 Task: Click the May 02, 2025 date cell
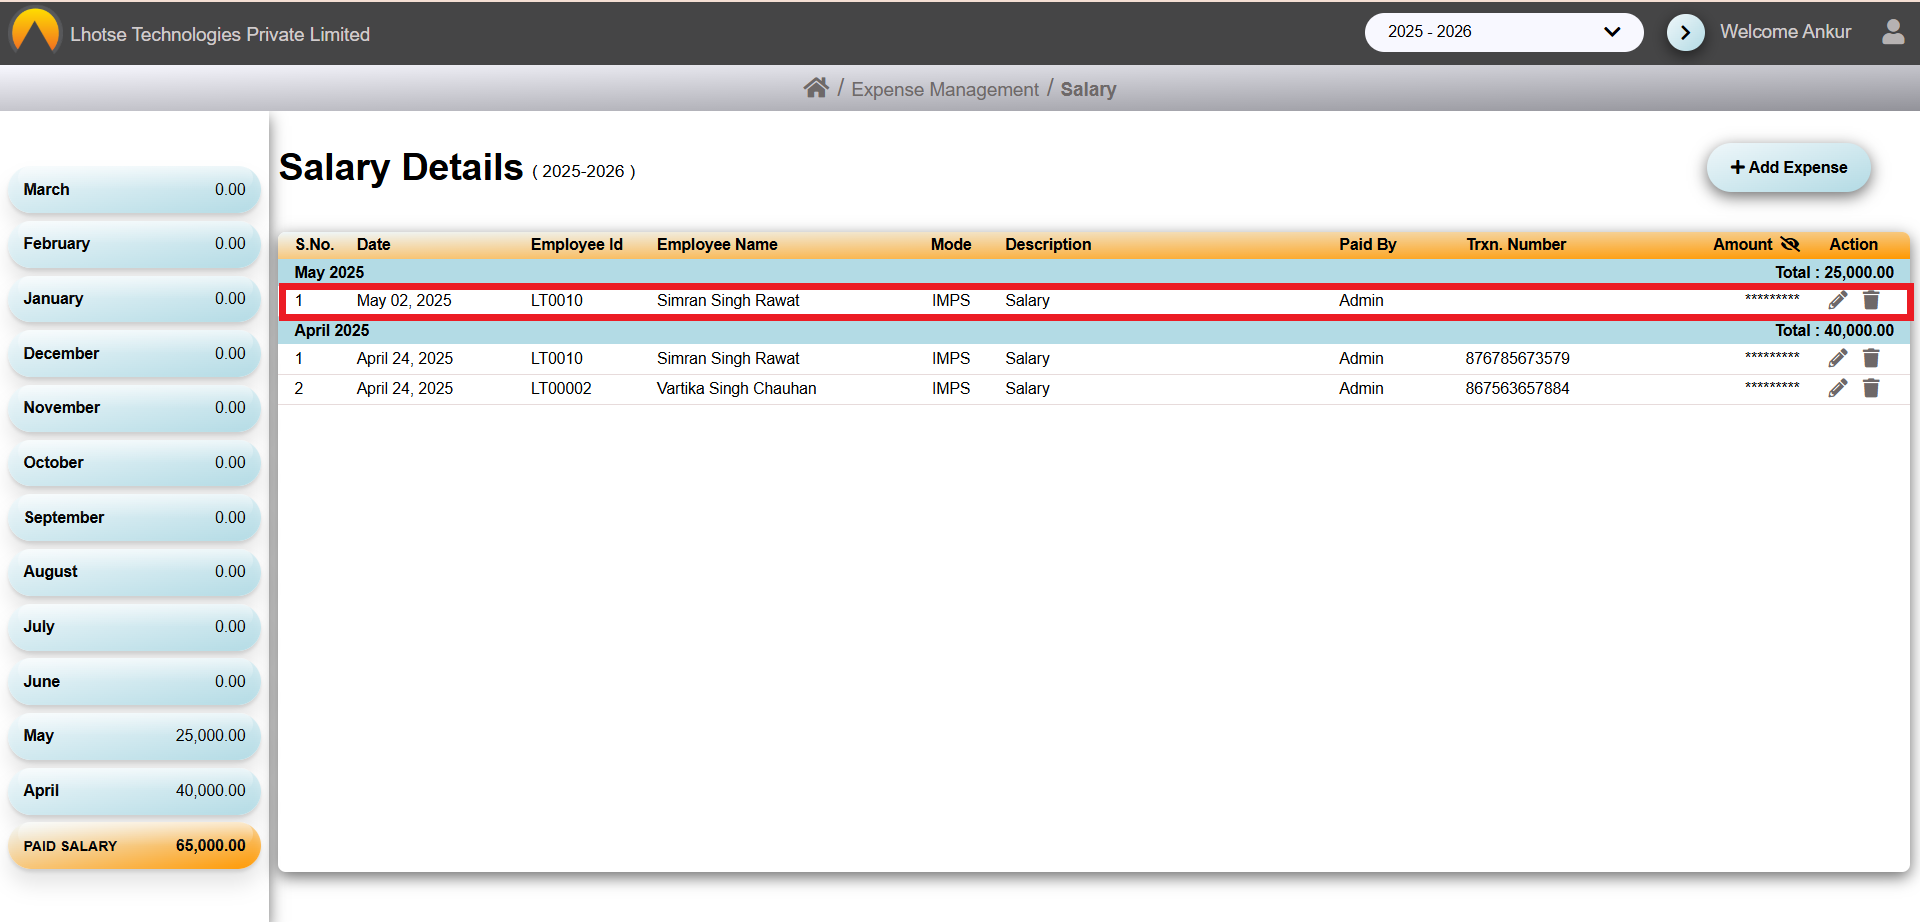[404, 300]
